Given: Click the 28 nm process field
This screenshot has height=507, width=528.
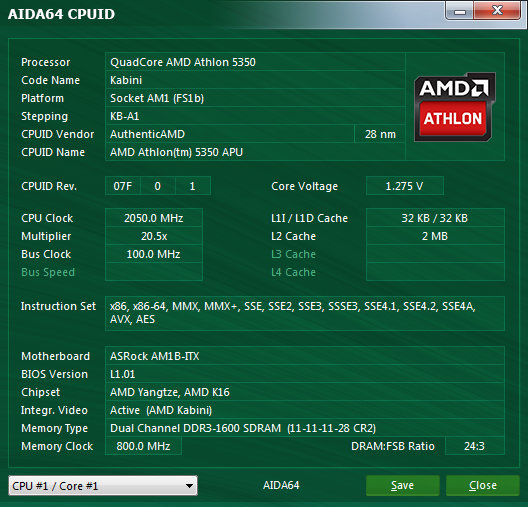Looking at the screenshot, I should [x=380, y=134].
